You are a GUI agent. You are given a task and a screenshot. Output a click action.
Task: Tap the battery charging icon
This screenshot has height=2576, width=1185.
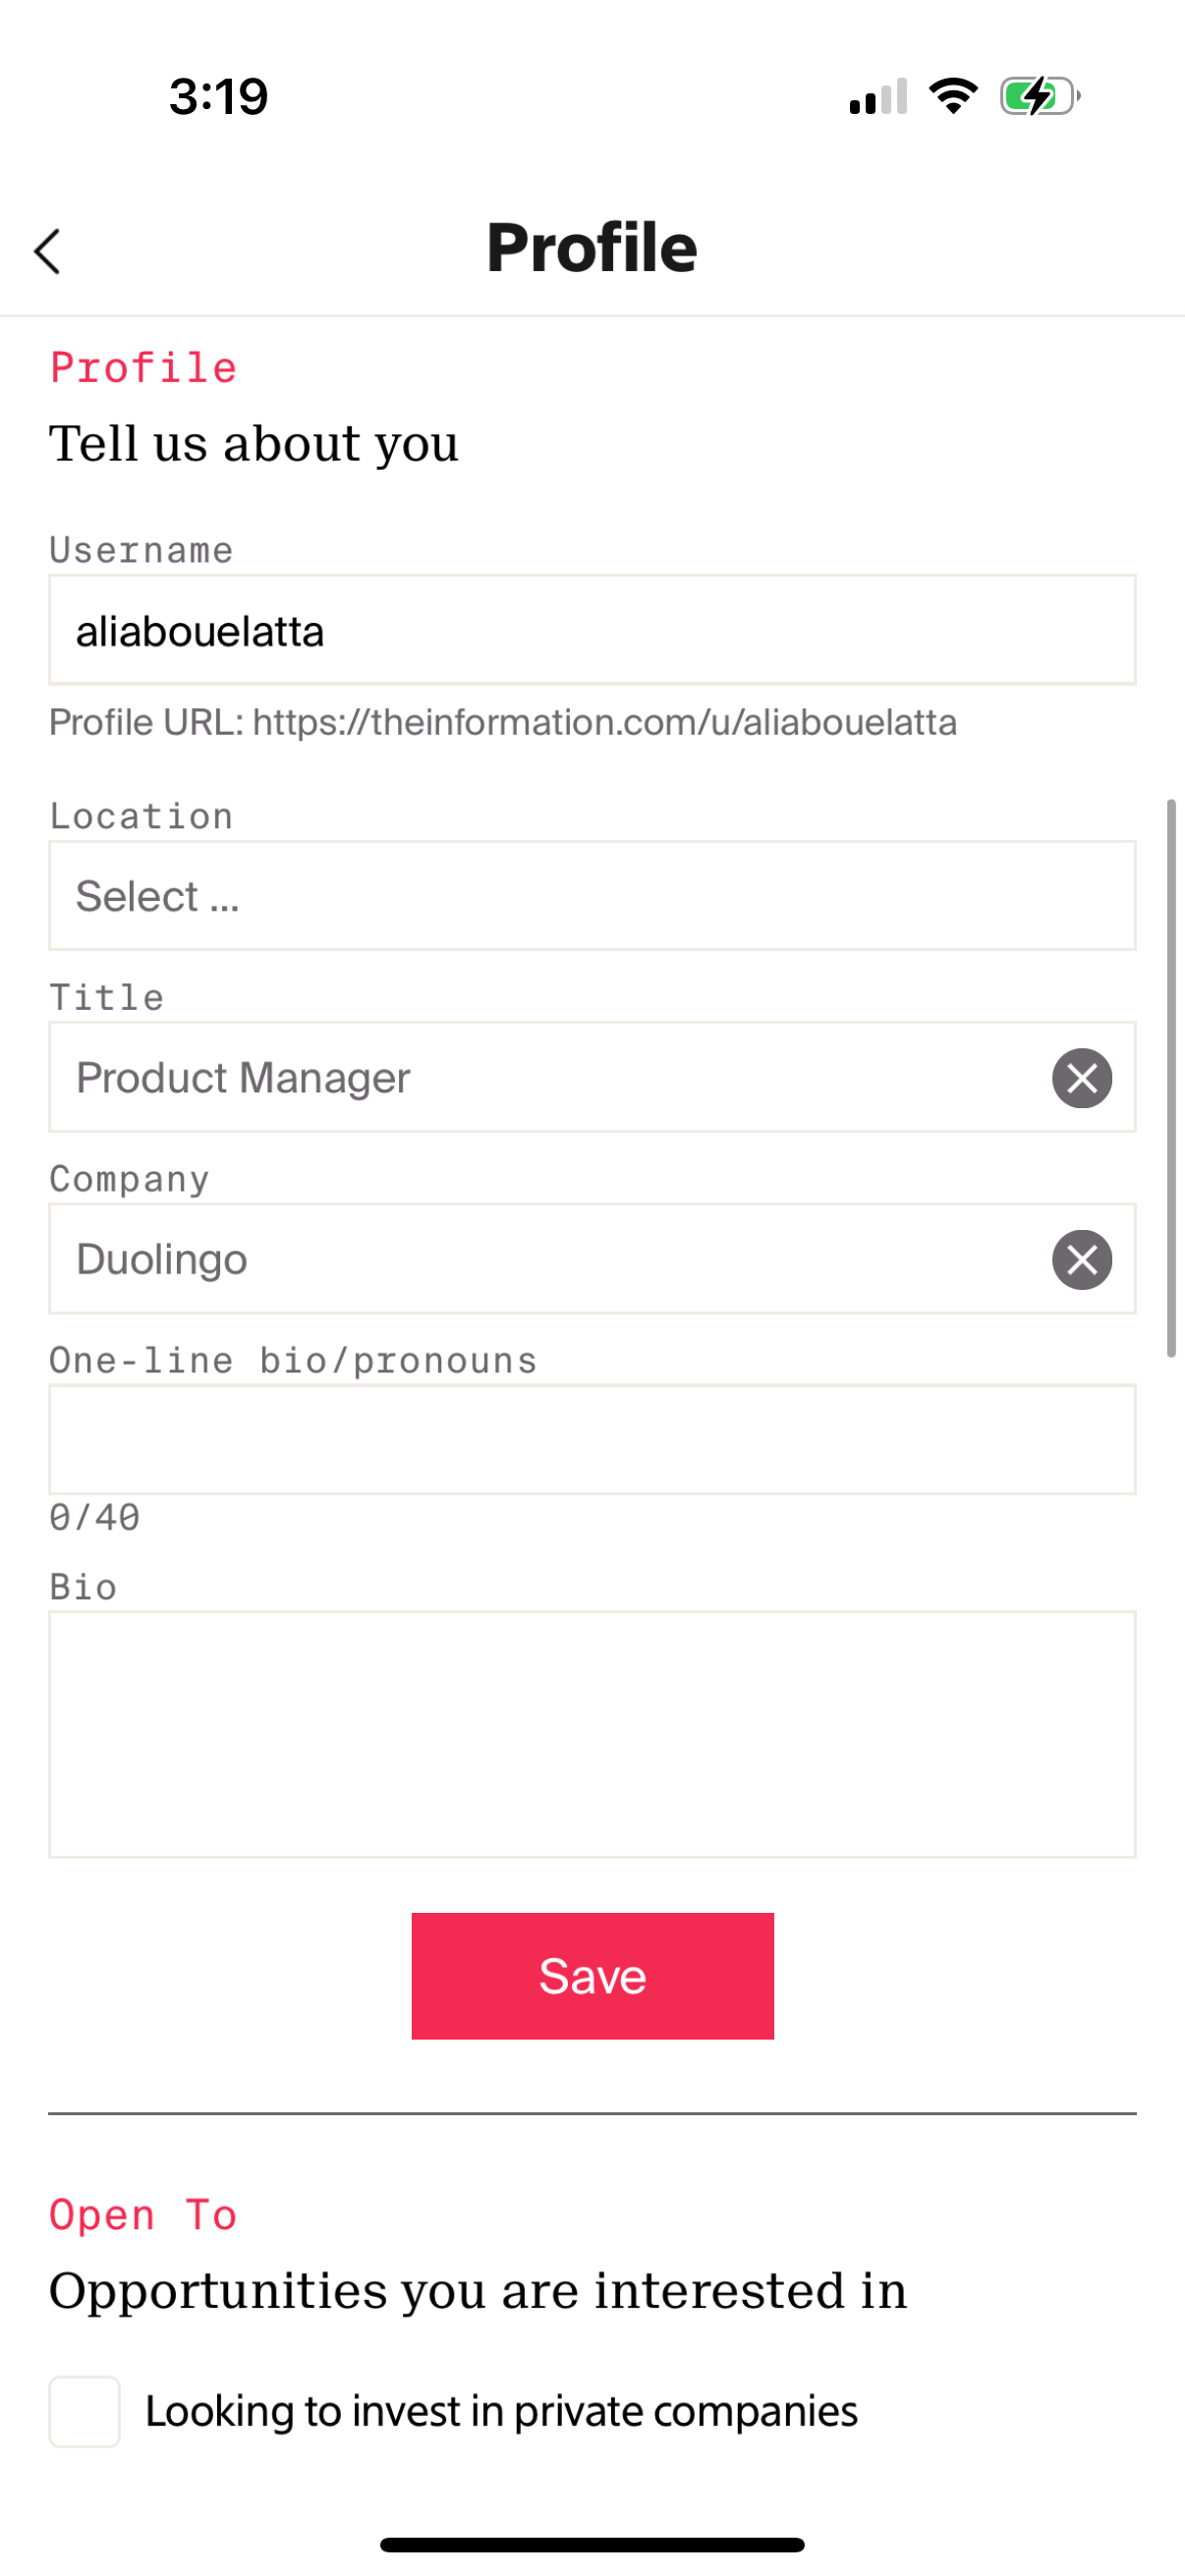pyautogui.click(x=1035, y=94)
